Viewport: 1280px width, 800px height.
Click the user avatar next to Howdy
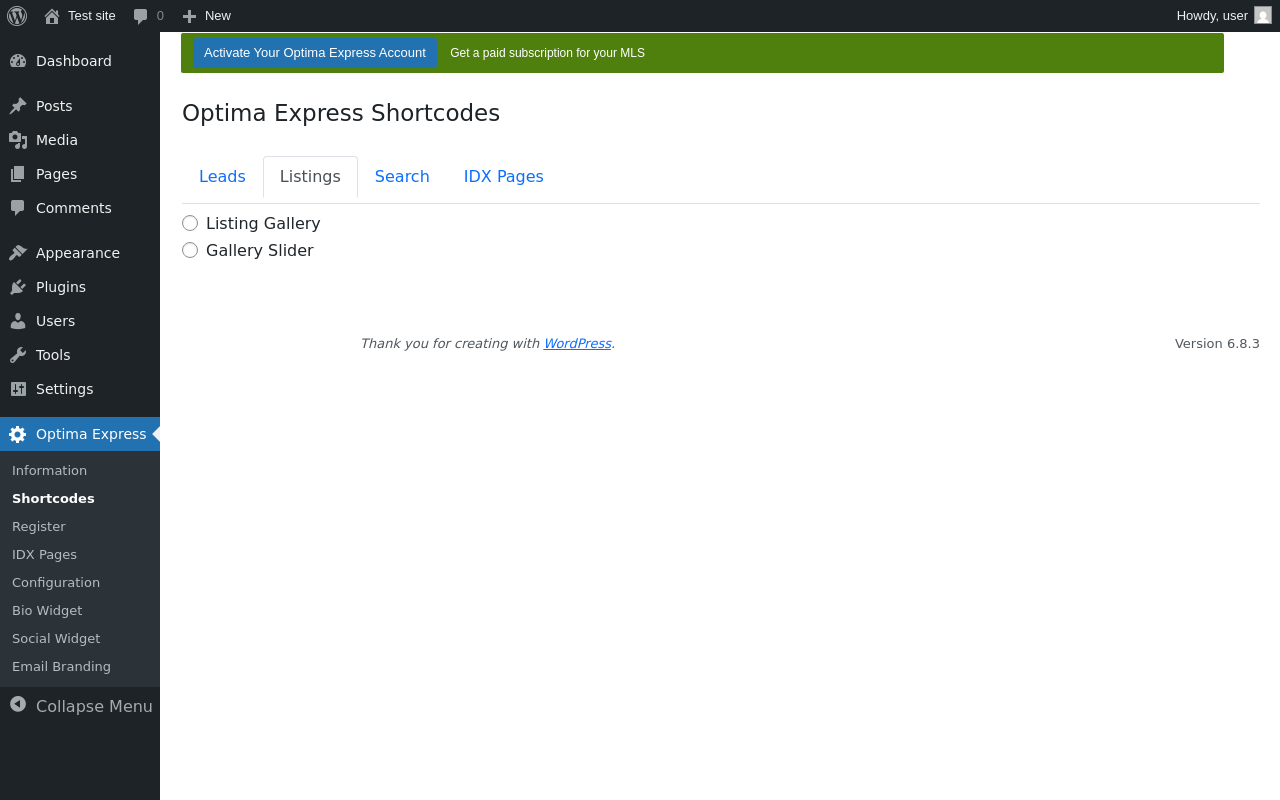pyautogui.click(x=1263, y=15)
